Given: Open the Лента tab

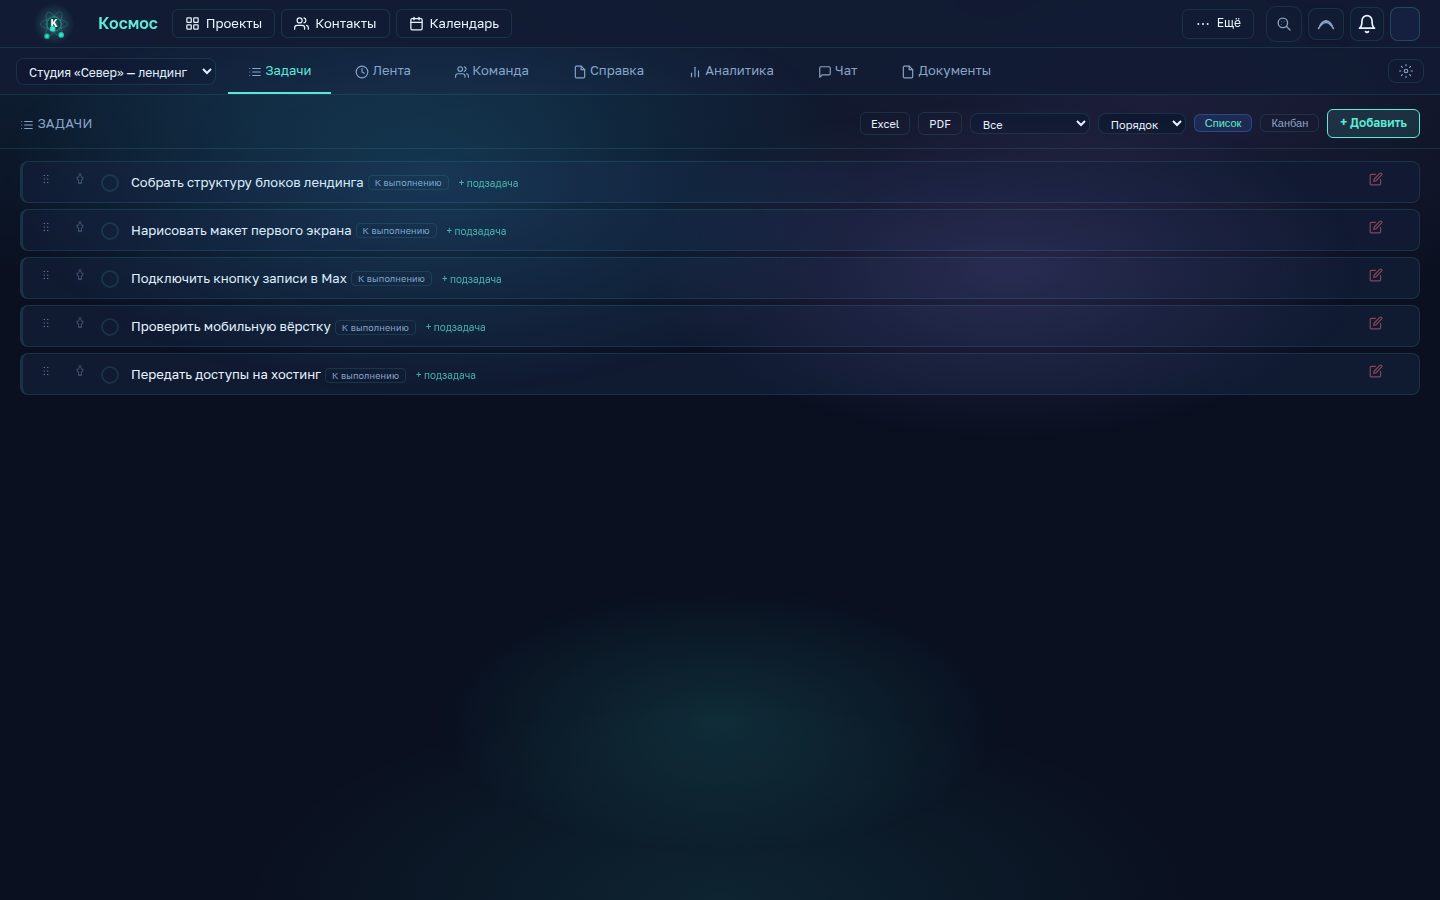Looking at the screenshot, I should click(x=383, y=71).
